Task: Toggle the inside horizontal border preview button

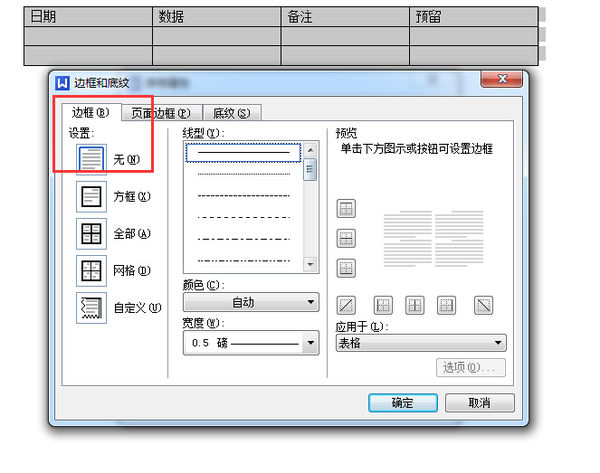Action: click(x=347, y=238)
